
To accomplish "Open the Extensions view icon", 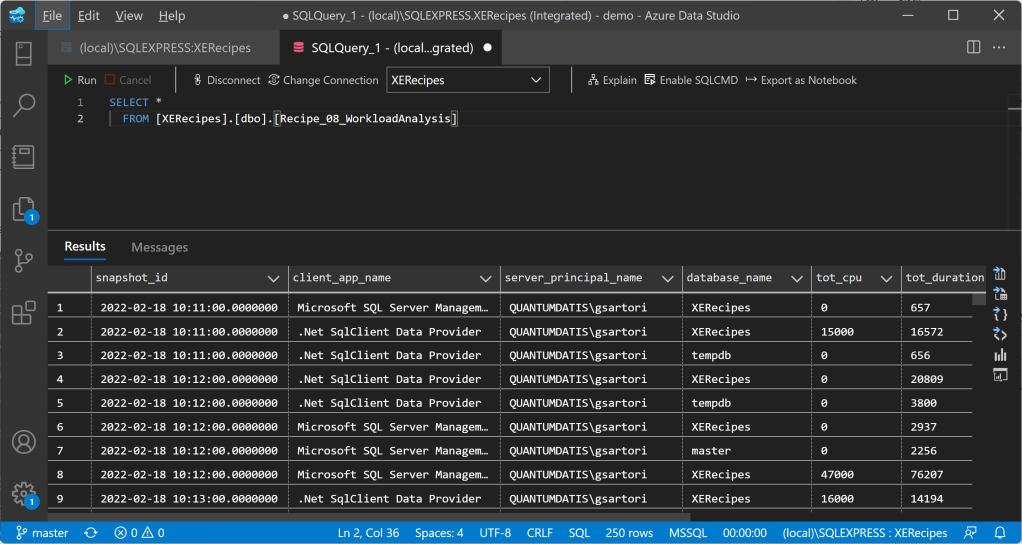I will [x=23, y=313].
